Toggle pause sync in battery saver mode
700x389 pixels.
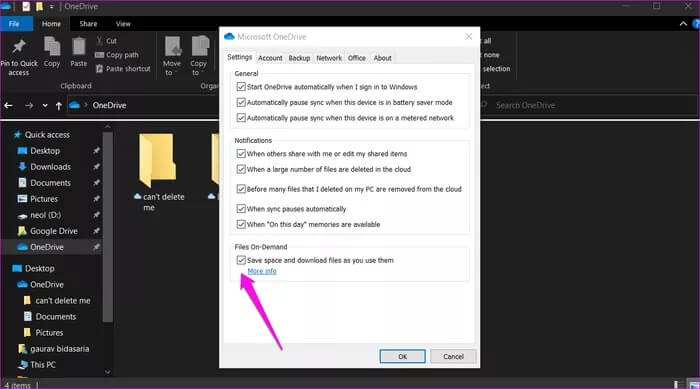click(241, 102)
